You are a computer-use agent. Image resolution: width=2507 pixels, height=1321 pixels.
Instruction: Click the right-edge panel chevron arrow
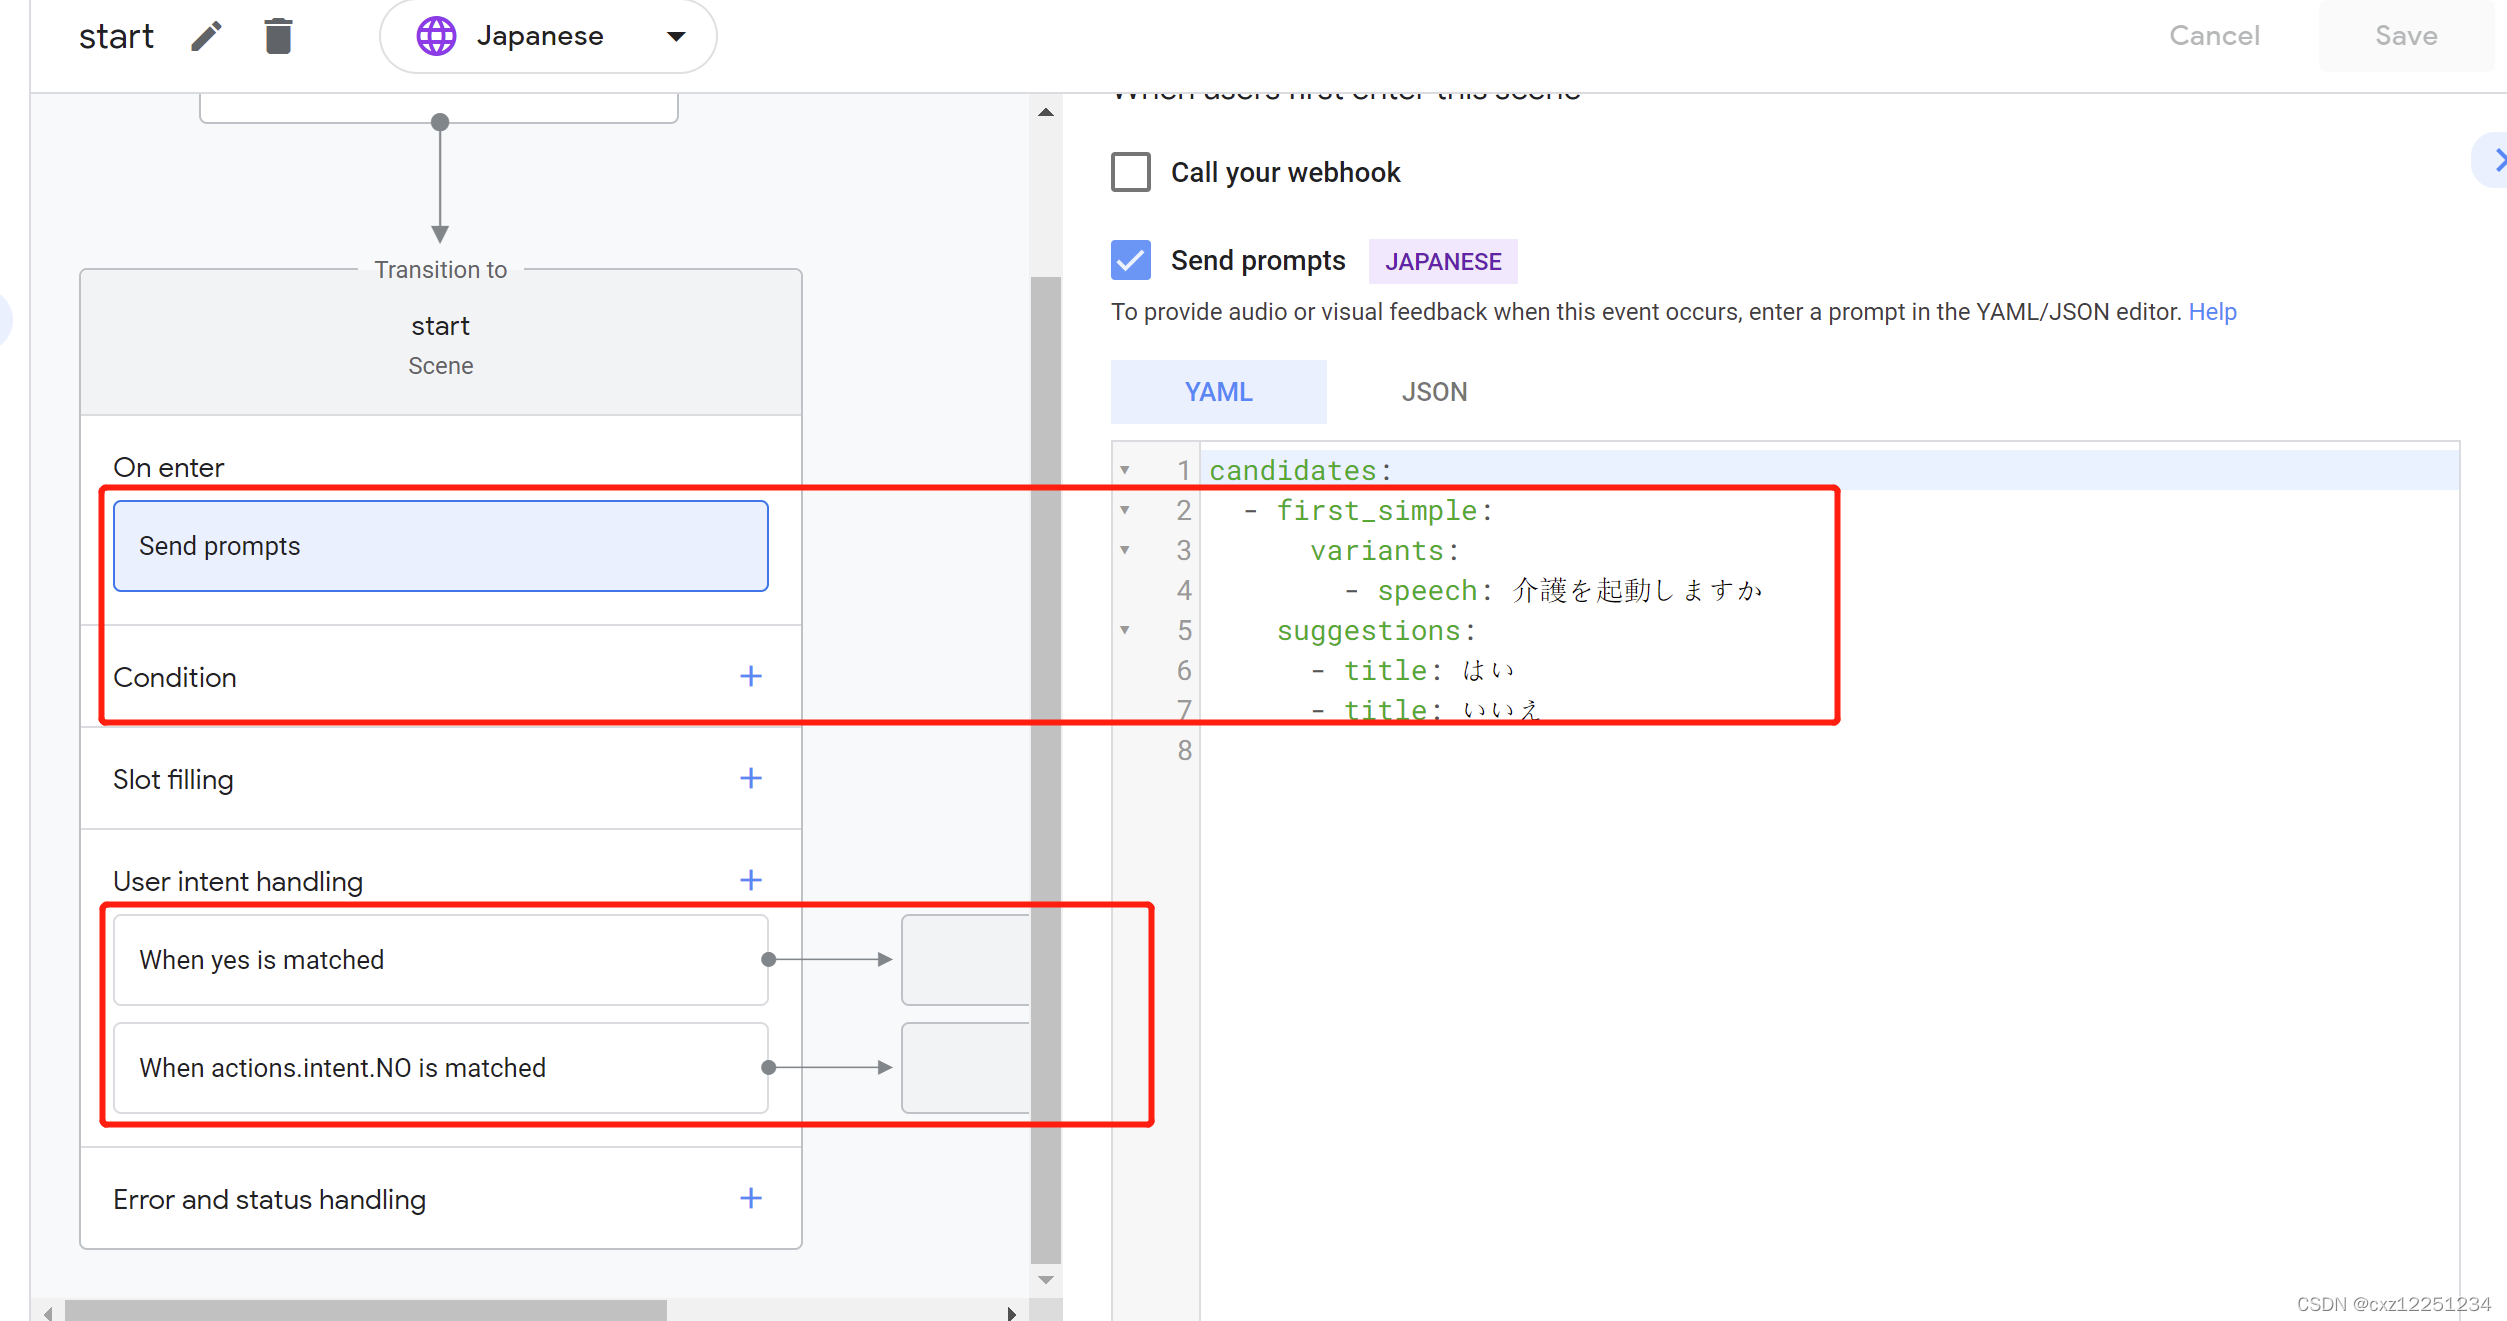pyautogui.click(x=2495, y=160)
